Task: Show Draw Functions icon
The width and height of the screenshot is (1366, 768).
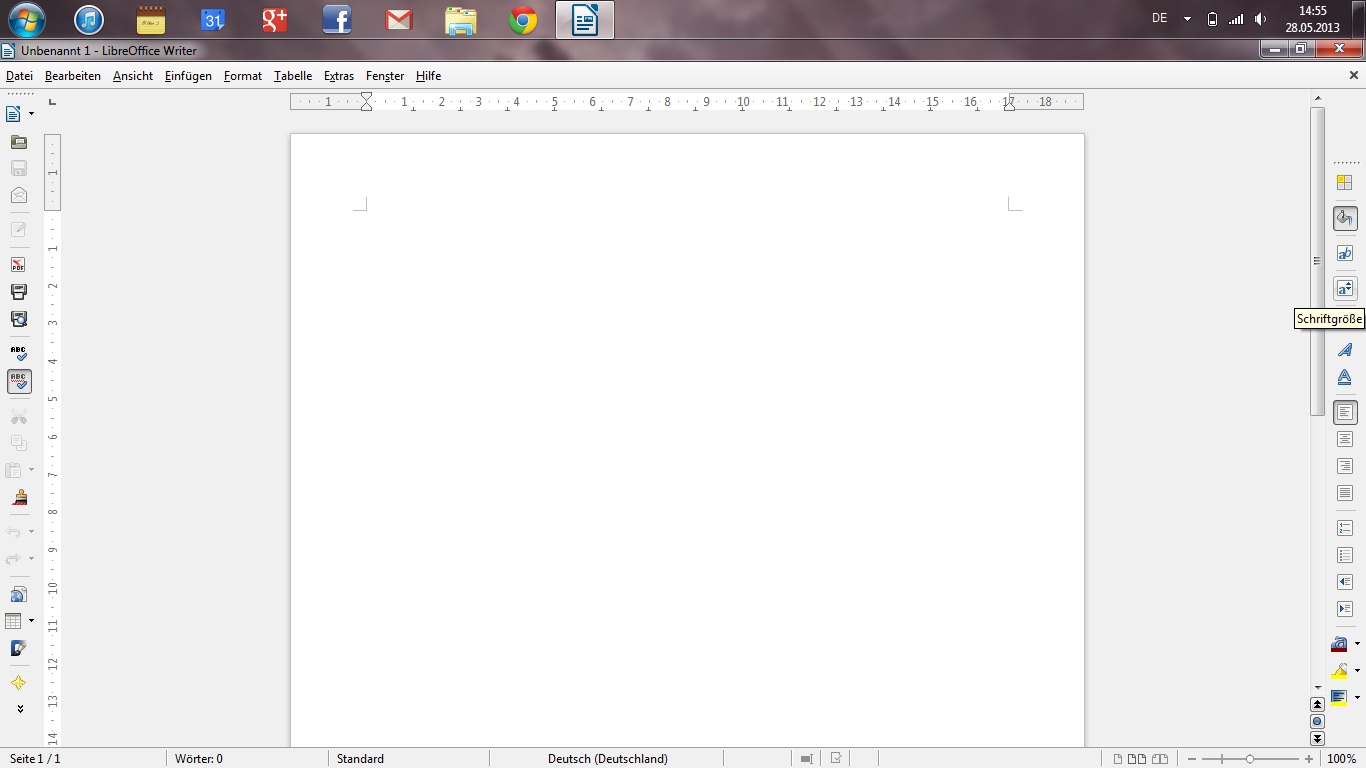Action: click(x=18, y=648)
